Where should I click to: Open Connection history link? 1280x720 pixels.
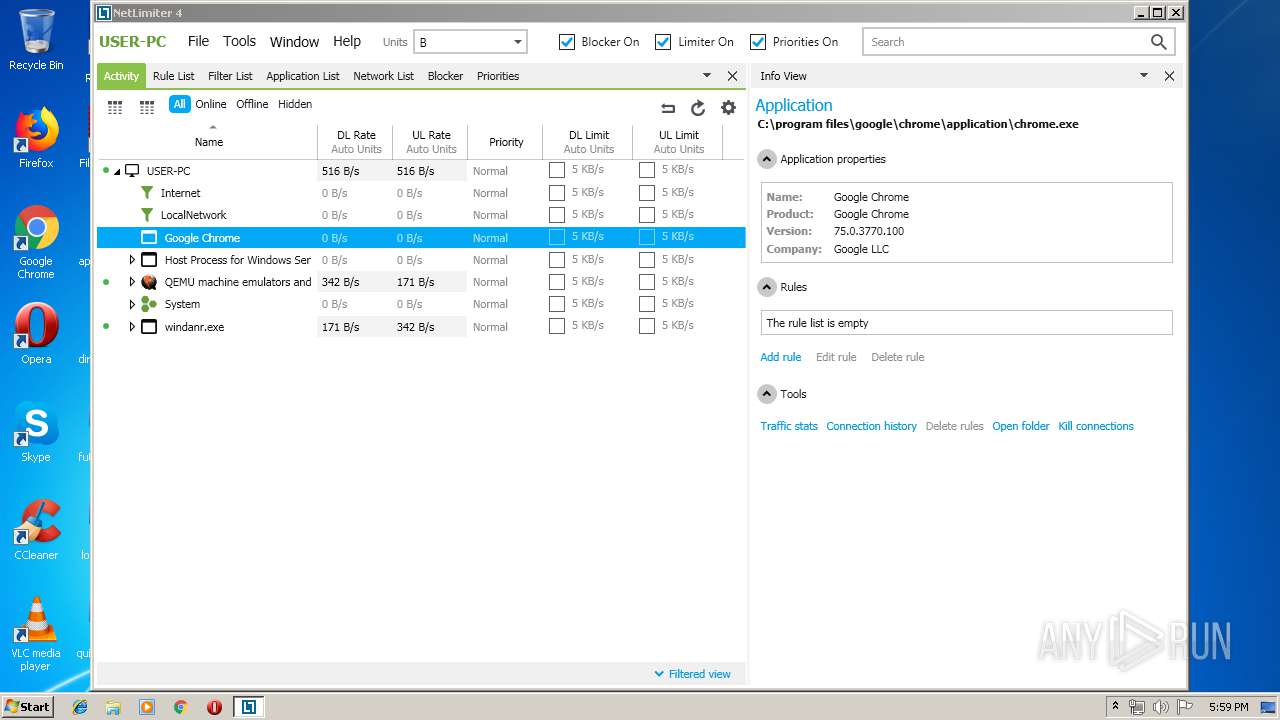pos(871,426)
